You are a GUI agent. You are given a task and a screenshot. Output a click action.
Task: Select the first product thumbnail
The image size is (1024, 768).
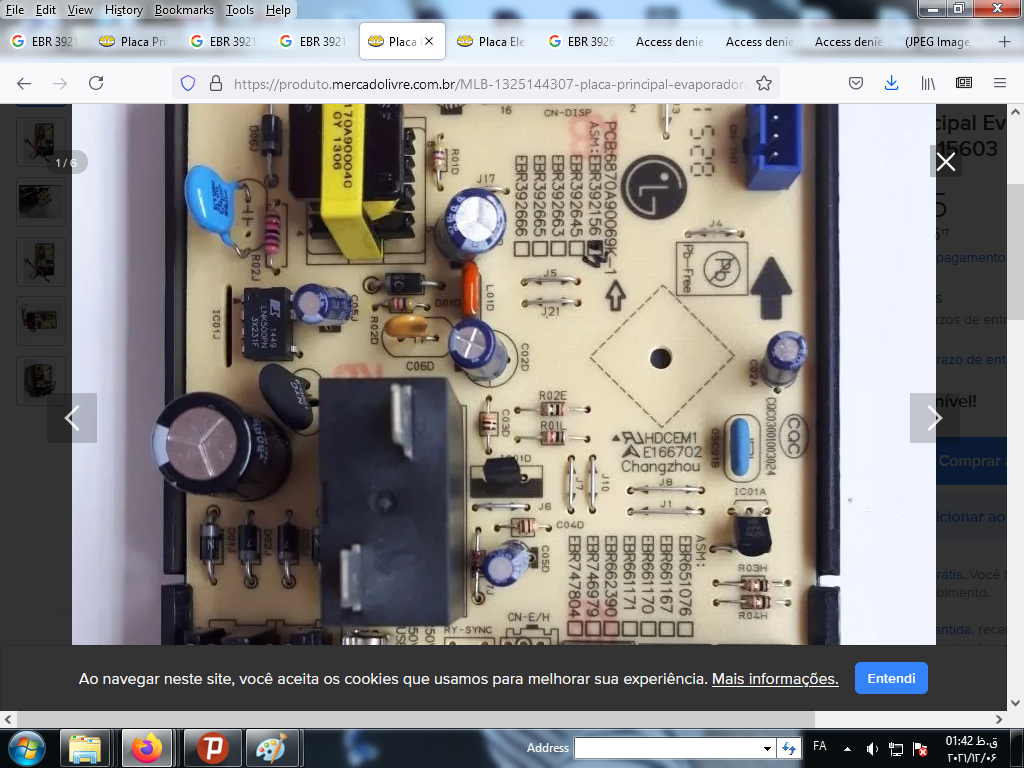[x=41, y=141]
